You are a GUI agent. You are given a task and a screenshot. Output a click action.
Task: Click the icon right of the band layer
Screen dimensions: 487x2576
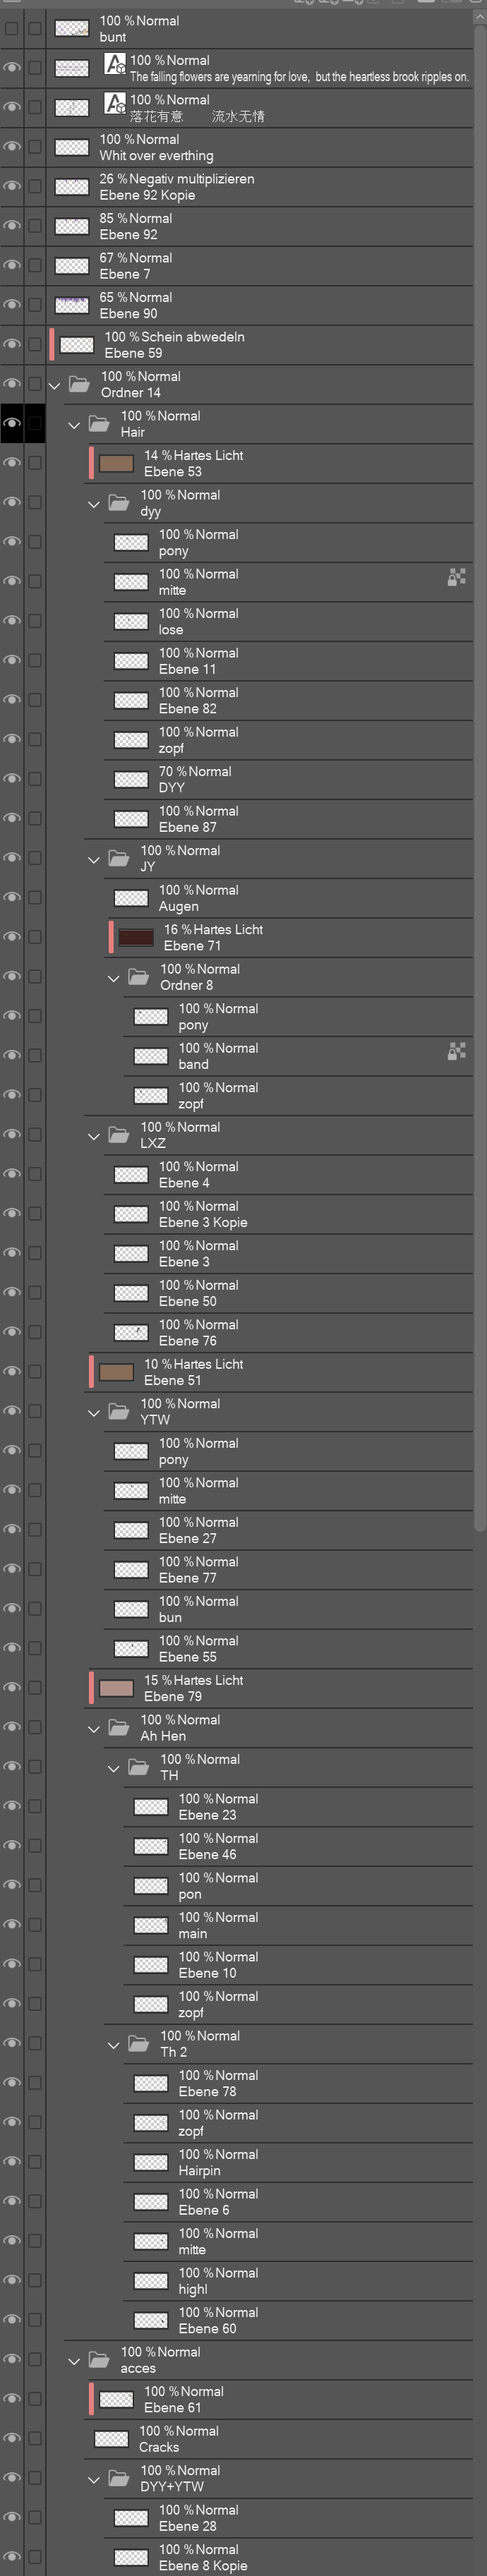coord(456,1051)
